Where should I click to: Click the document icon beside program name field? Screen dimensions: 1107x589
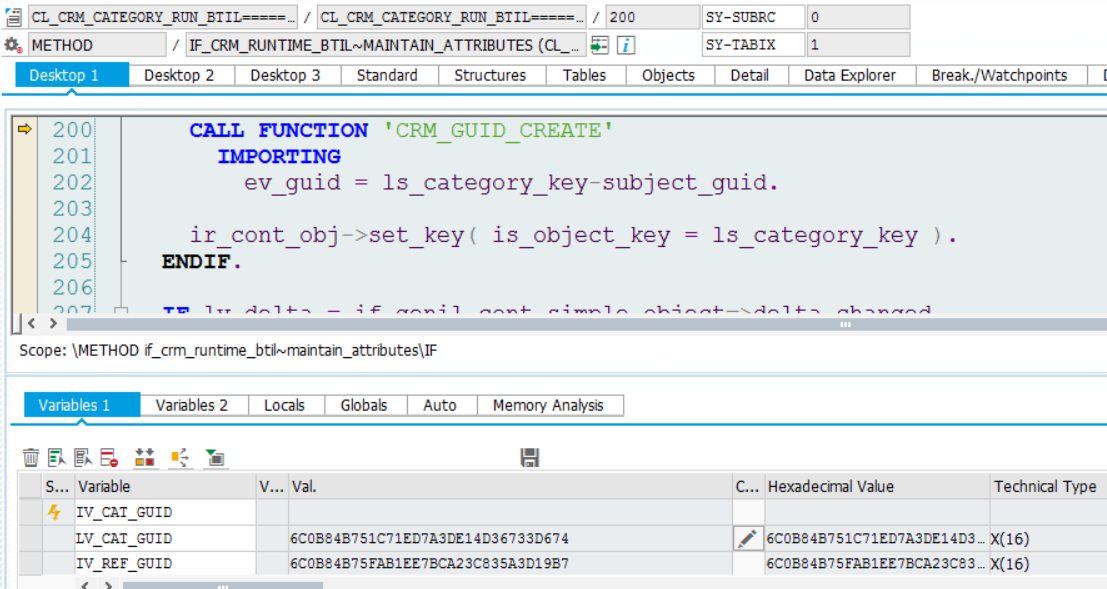click(13, 17)
